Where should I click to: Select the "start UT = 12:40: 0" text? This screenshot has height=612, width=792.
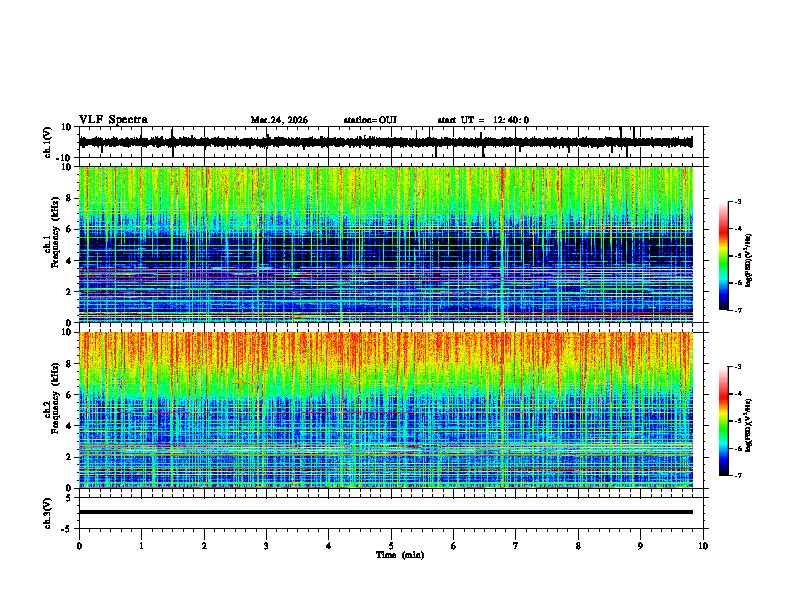[483, 120]
